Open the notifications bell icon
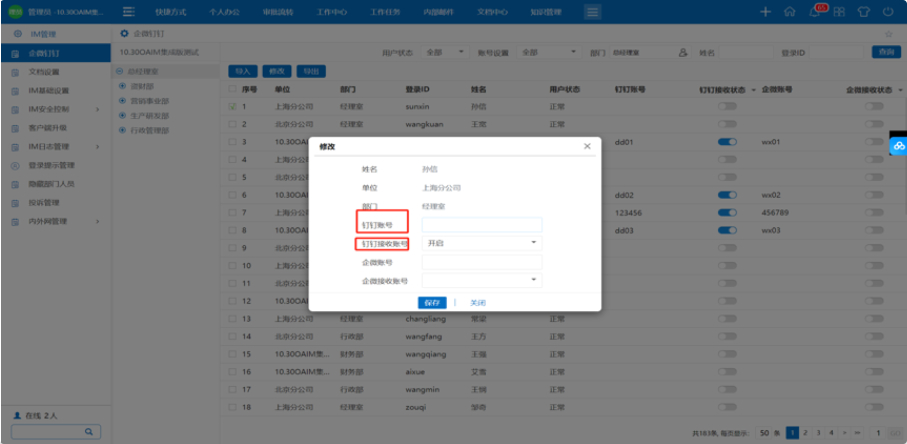Image resolution: width=907 pixels, height=444 pixels. point(815,11)
